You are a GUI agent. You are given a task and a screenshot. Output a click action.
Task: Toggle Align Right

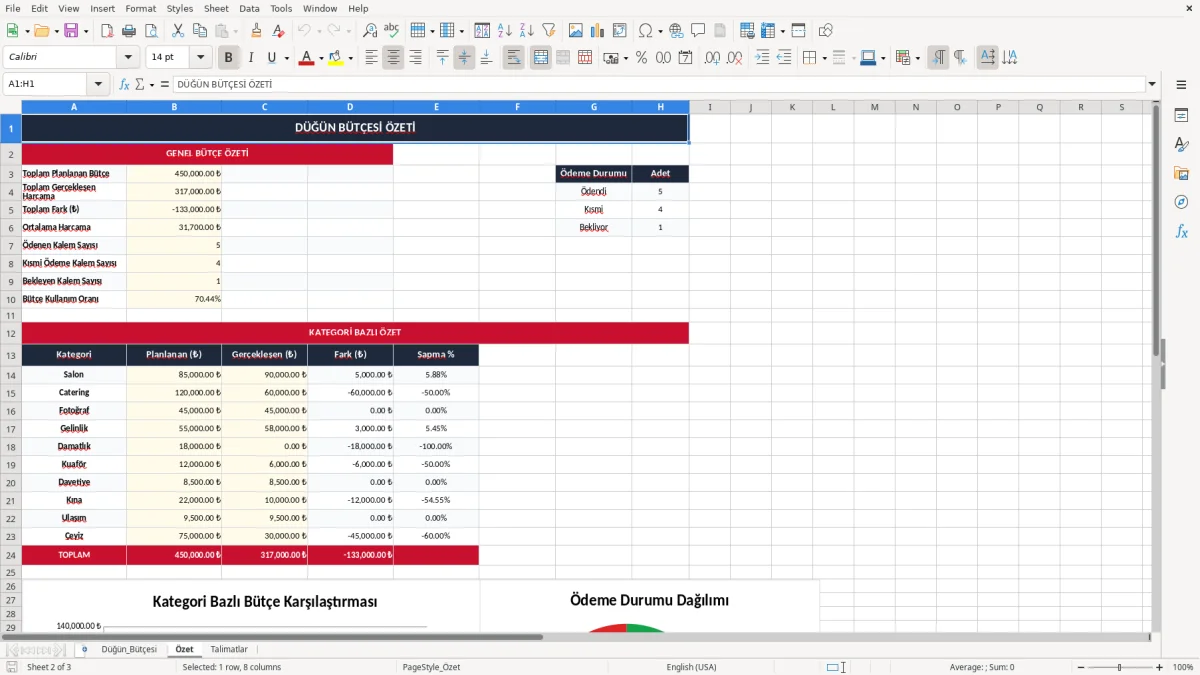click(x=415, y=58)
